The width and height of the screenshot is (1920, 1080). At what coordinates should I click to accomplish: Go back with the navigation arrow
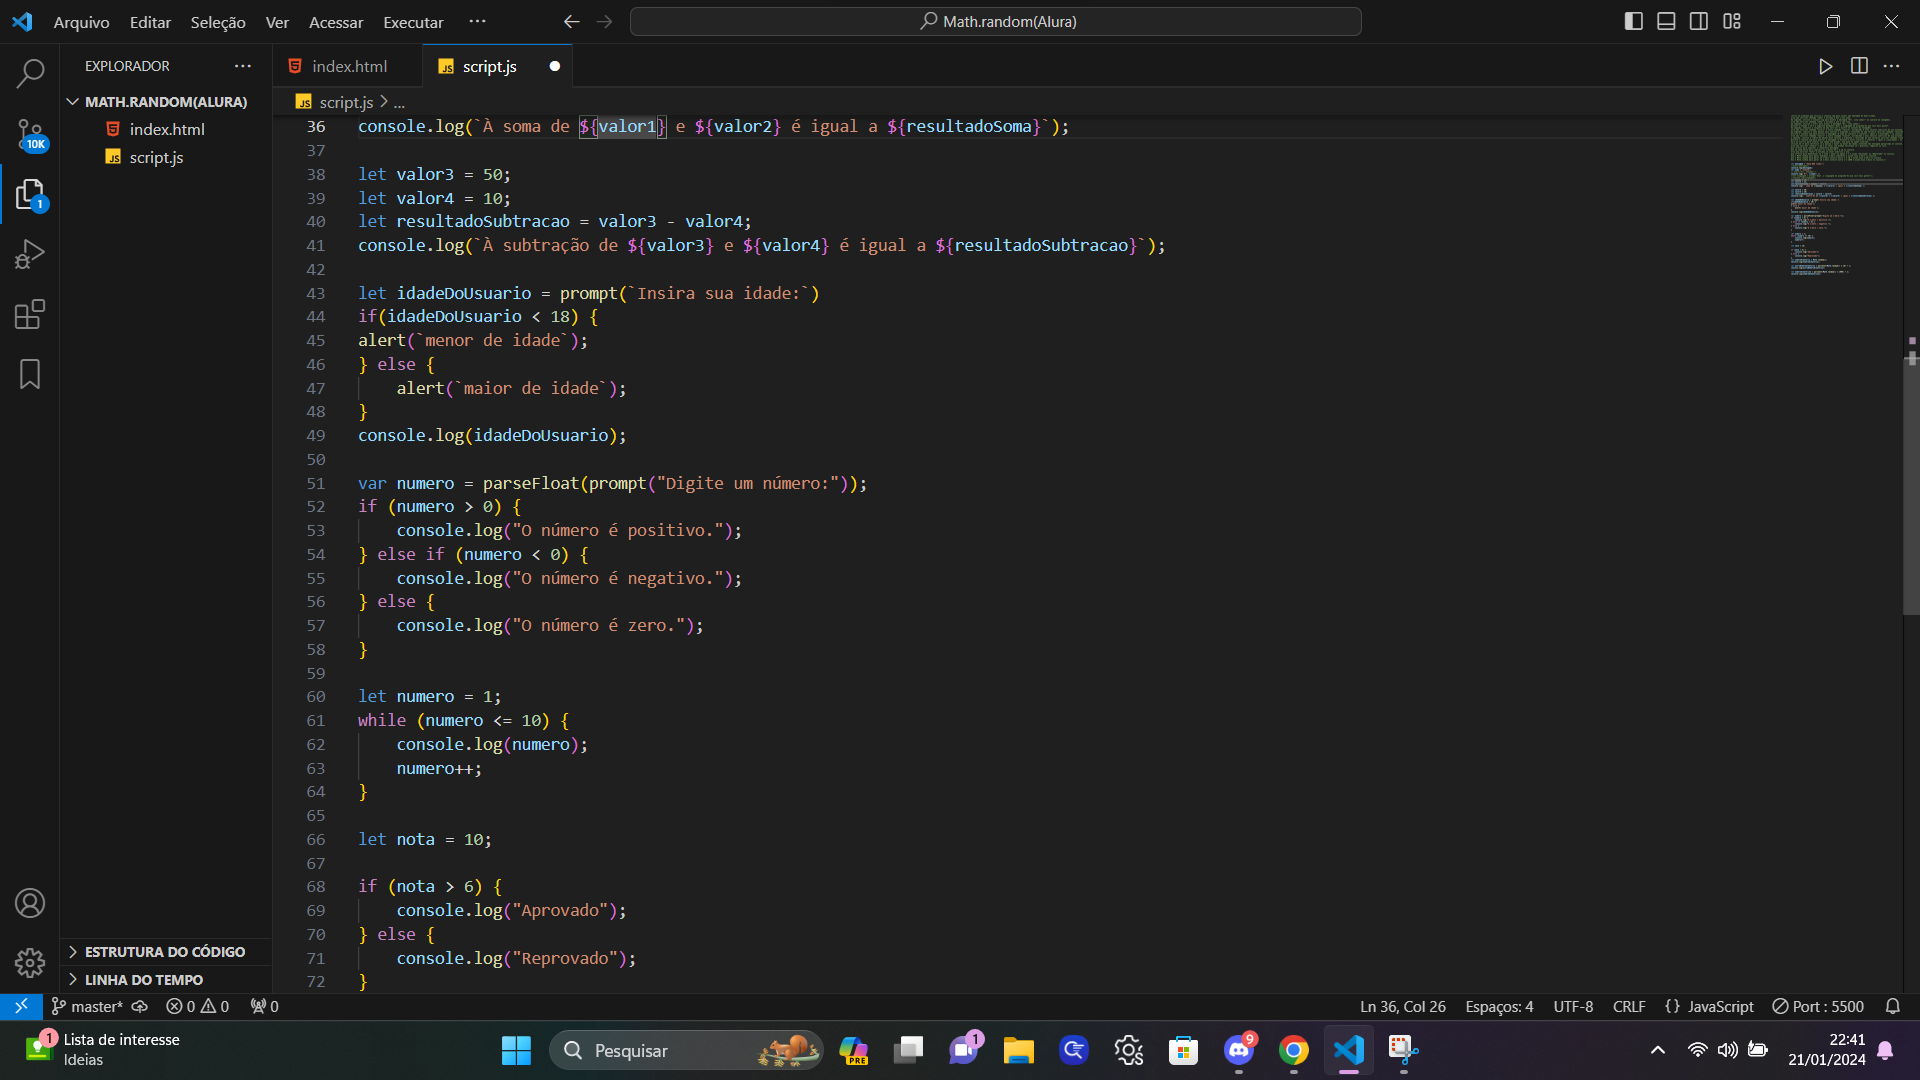pyautogui.click(x=571, y=21)
